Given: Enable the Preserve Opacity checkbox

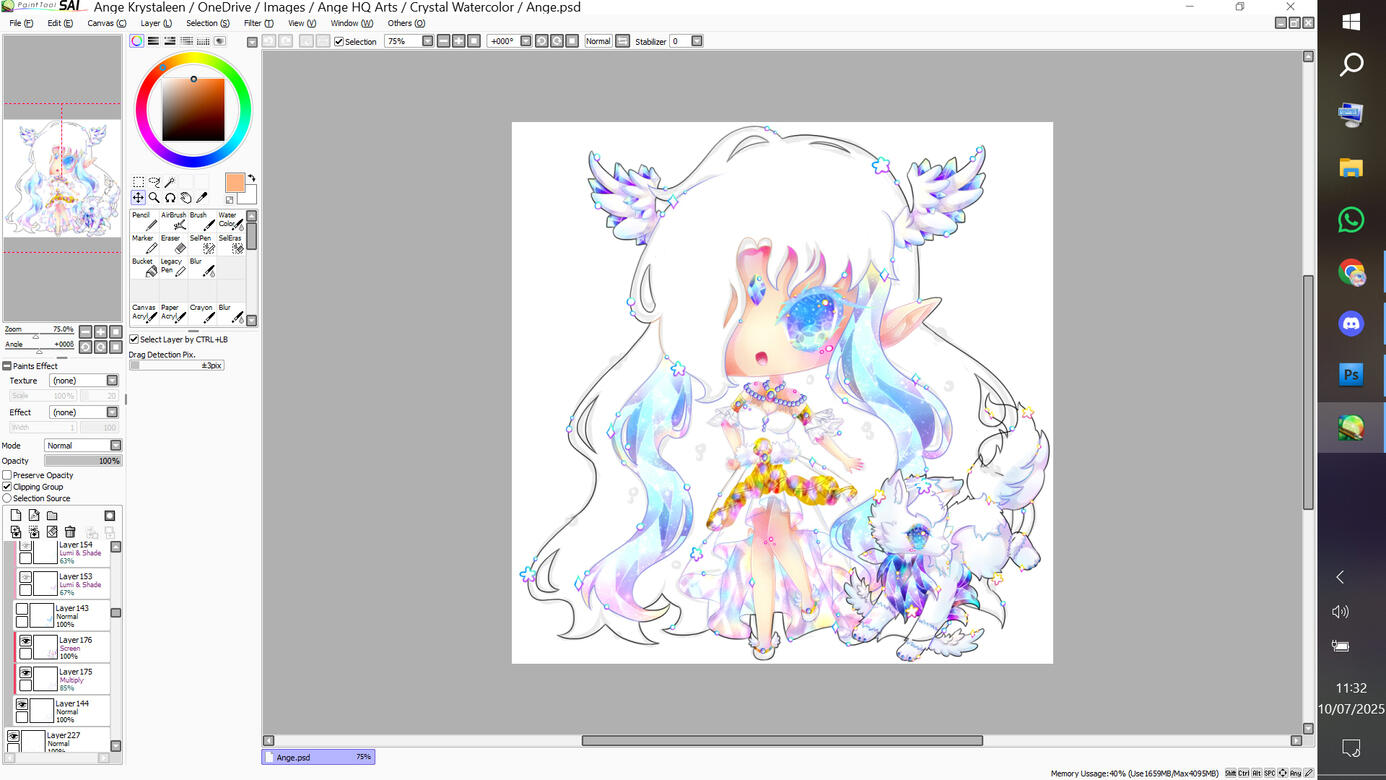Looking at the screenshot, I should click(x=7, y=475).
